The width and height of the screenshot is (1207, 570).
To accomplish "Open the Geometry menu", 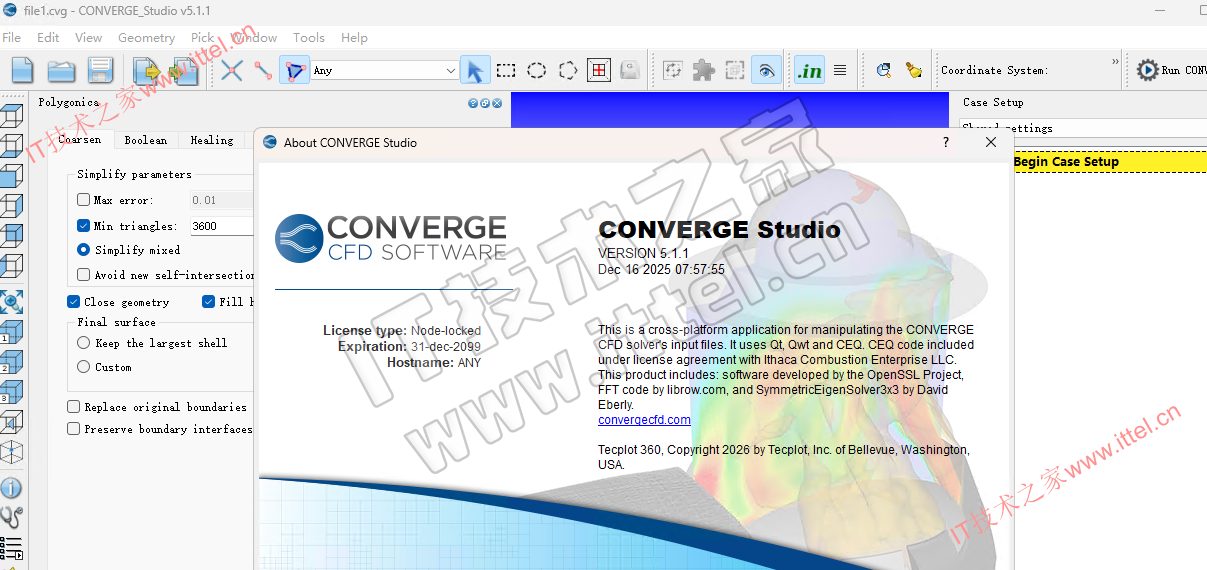I will pyautogui.click(x=146, y=37).
